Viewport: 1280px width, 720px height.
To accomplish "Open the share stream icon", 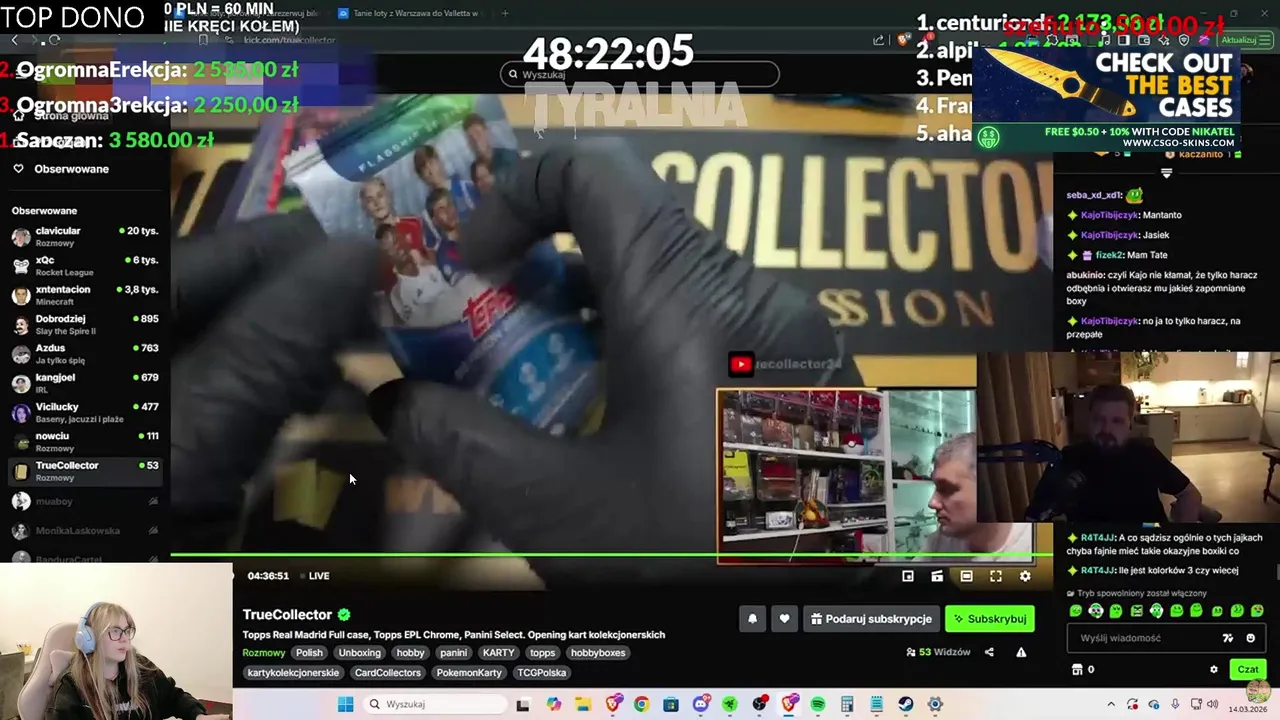I will pyautogui.click(x=989, y=652).
